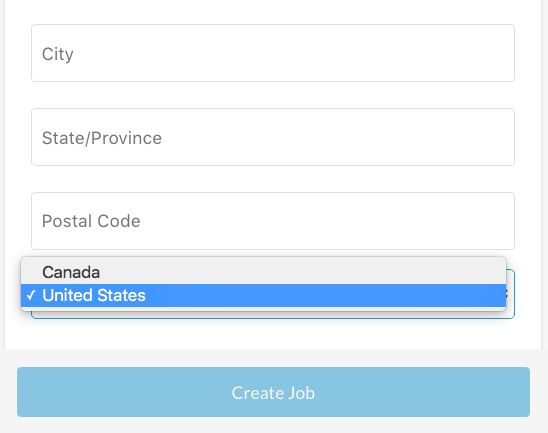Click the checkmark beside United States

(x=31, y=295)
